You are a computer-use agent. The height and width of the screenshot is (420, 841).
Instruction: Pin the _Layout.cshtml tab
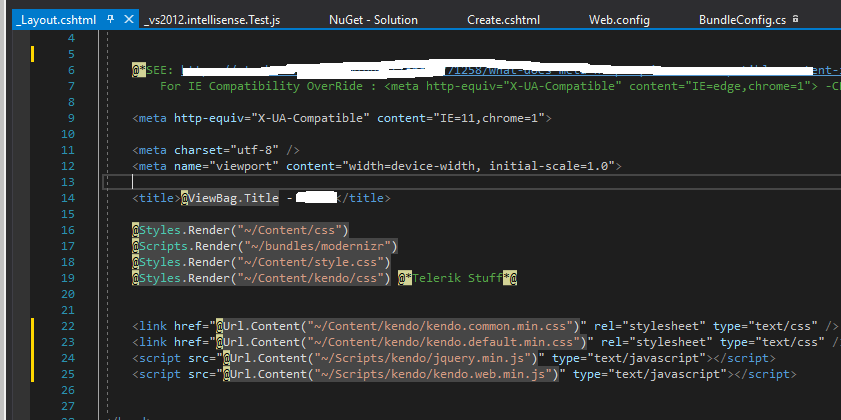click(111, 19)
